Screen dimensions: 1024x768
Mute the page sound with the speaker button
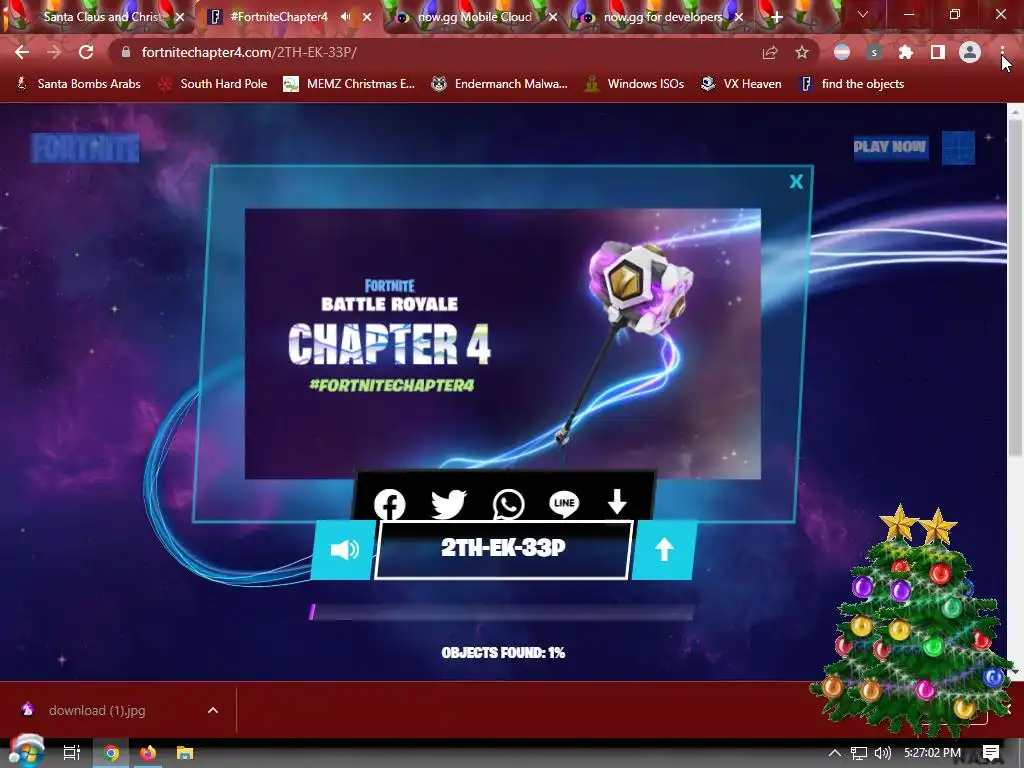[x=344, y=550]
